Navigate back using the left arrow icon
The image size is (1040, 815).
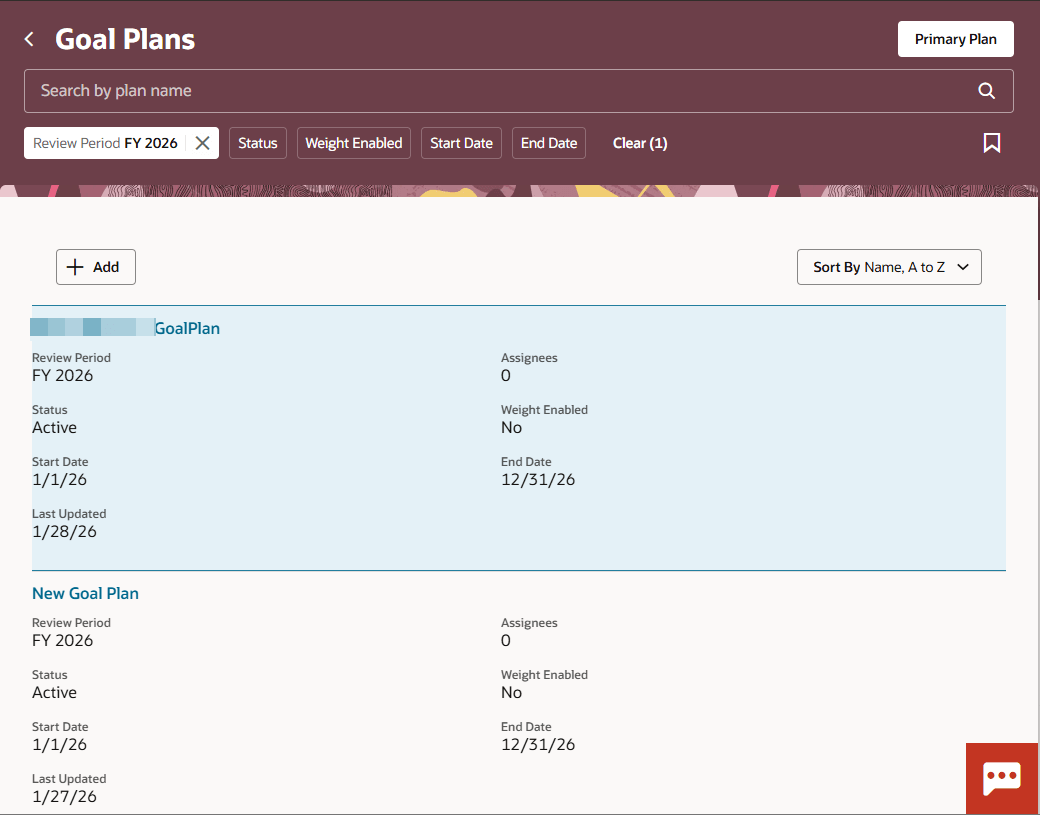pos(28,39)
